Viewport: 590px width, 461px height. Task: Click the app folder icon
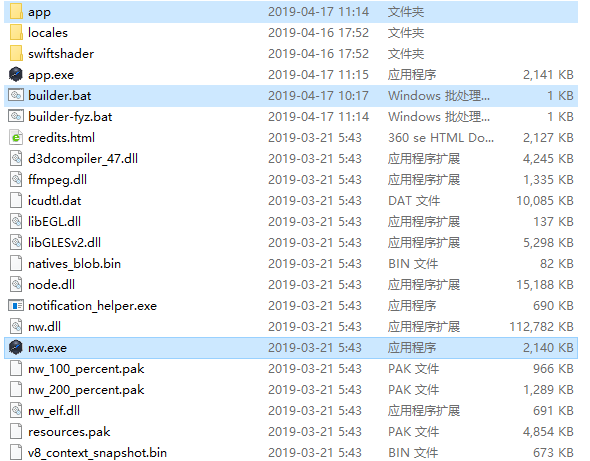(16, 11)
